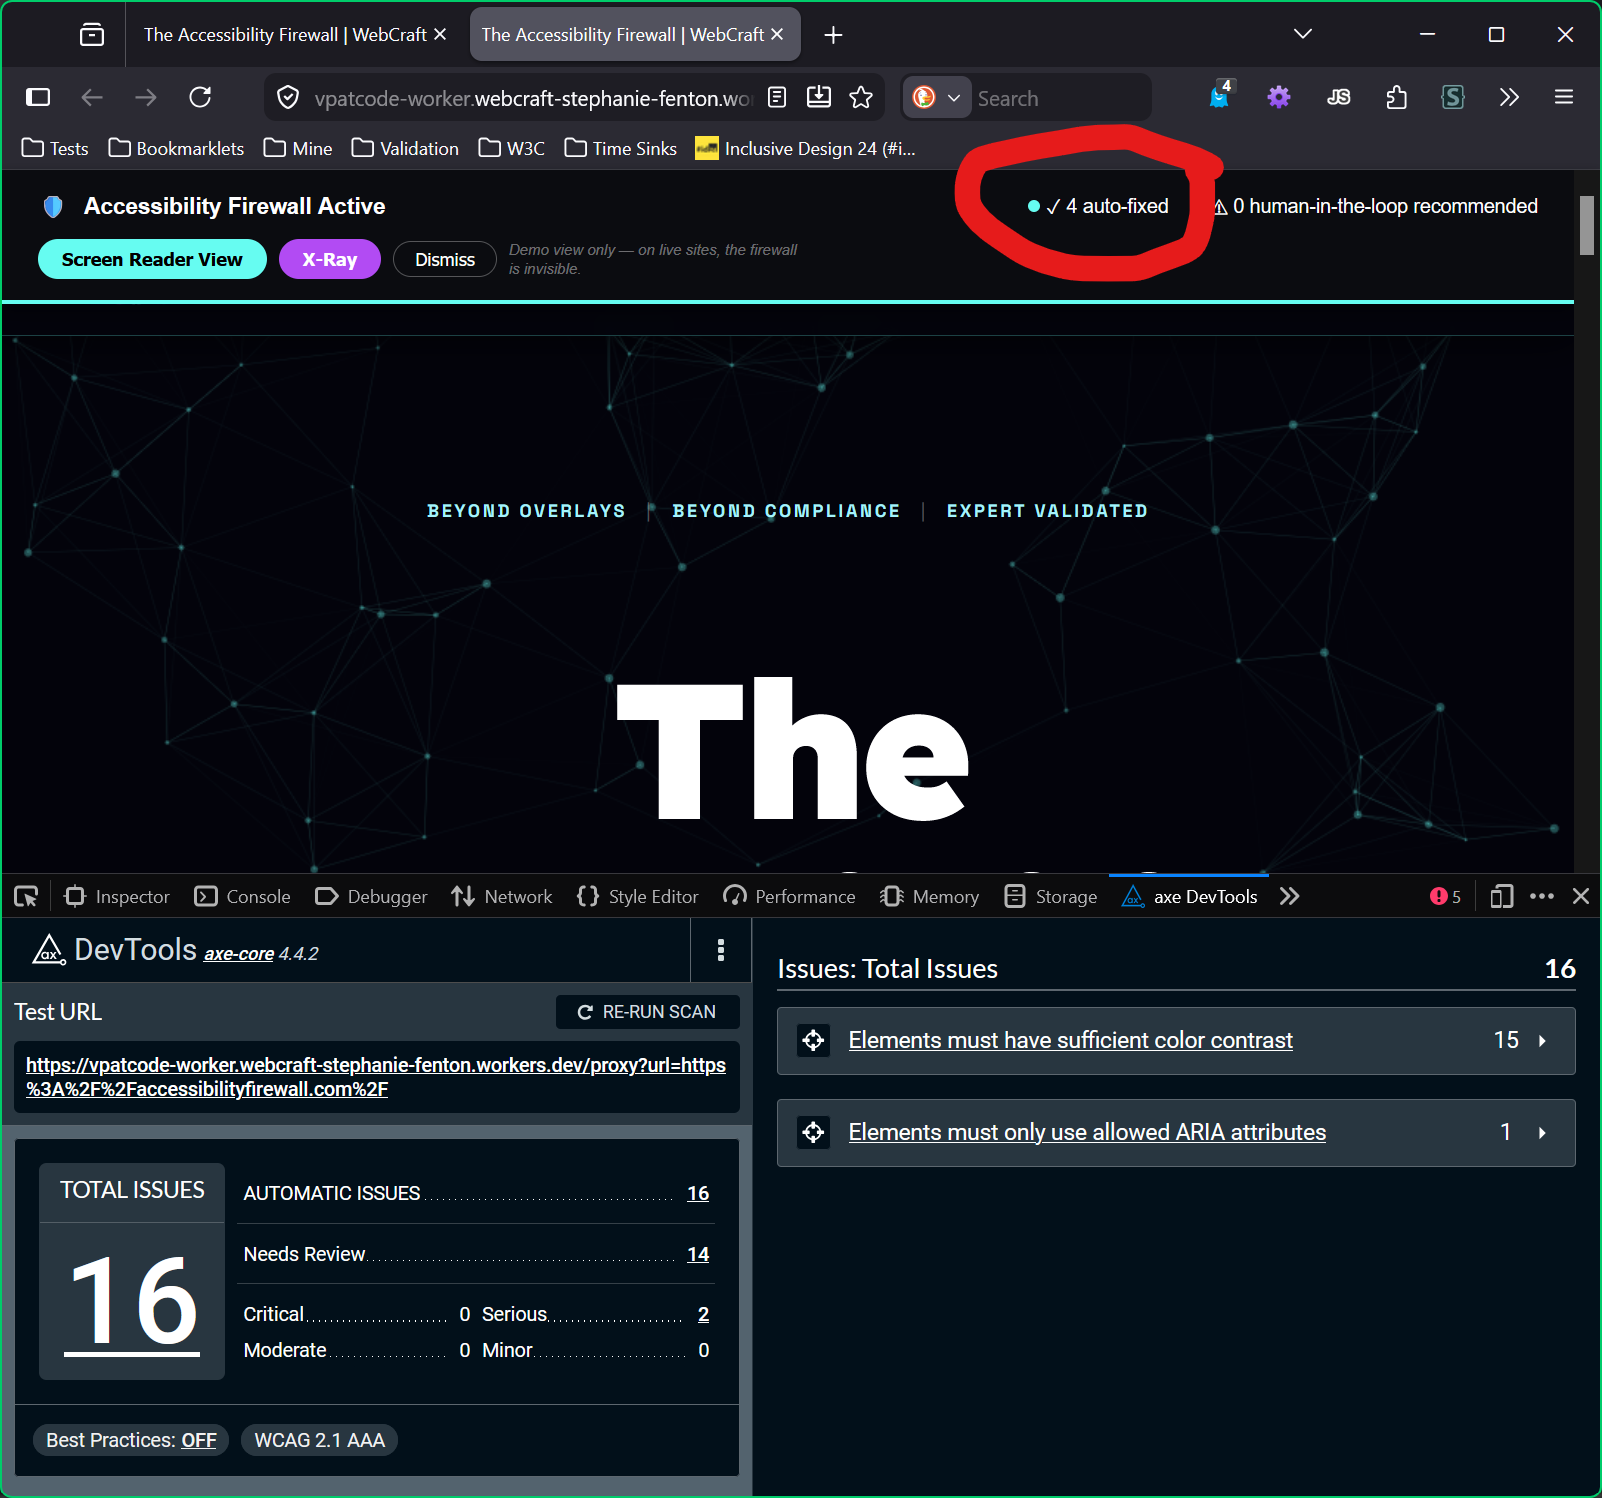
Task: Click the Automatic Issues count 16 link
Action: [x=698, y=1194]
